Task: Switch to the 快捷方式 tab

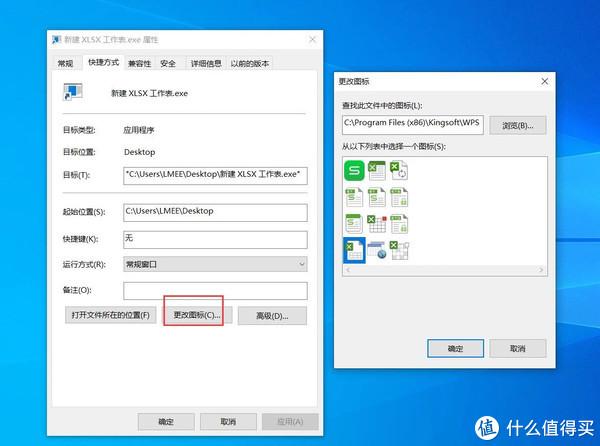Action: pyautogui.click(x=103, y=62)
